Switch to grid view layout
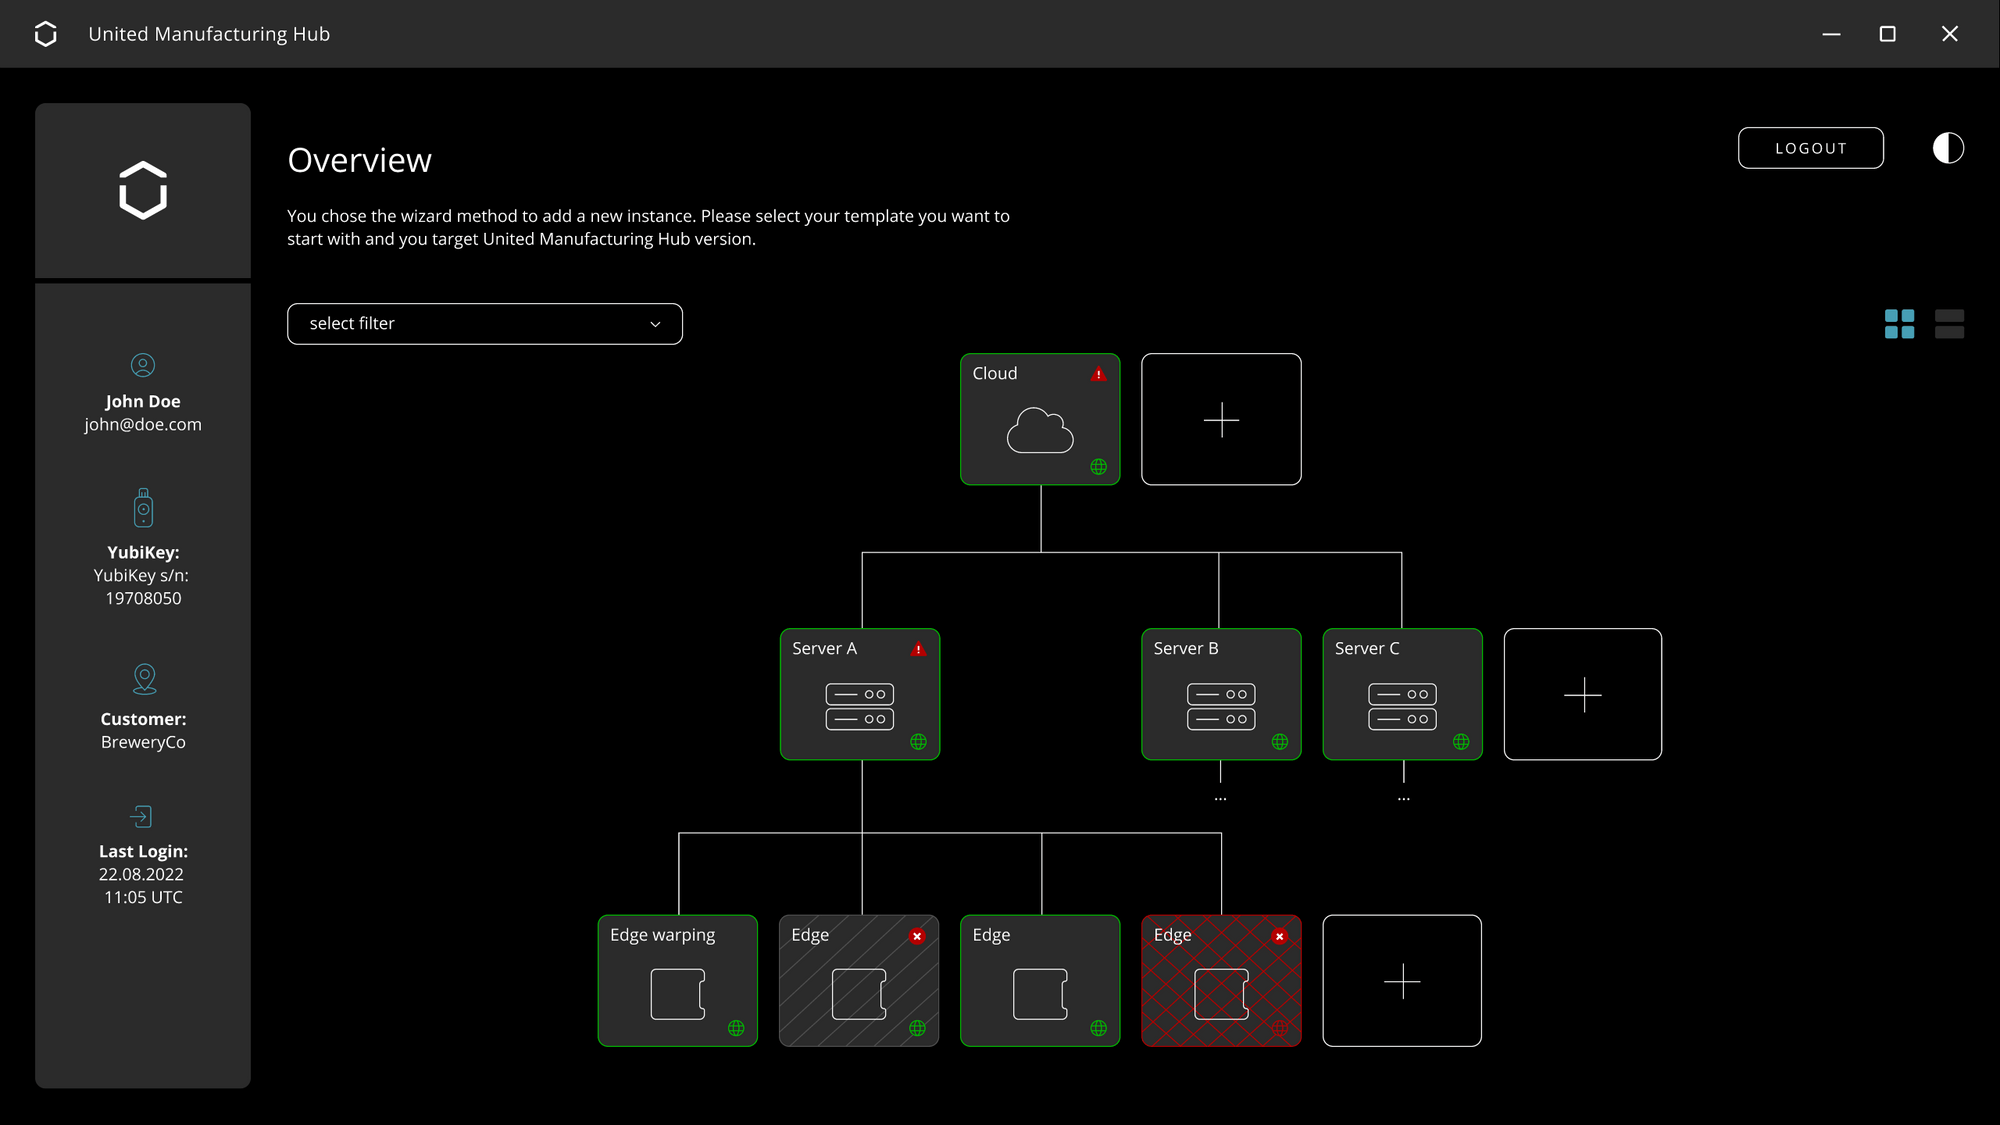This screenshot has width=2000, height=1125. click(x=1898, y=323)
